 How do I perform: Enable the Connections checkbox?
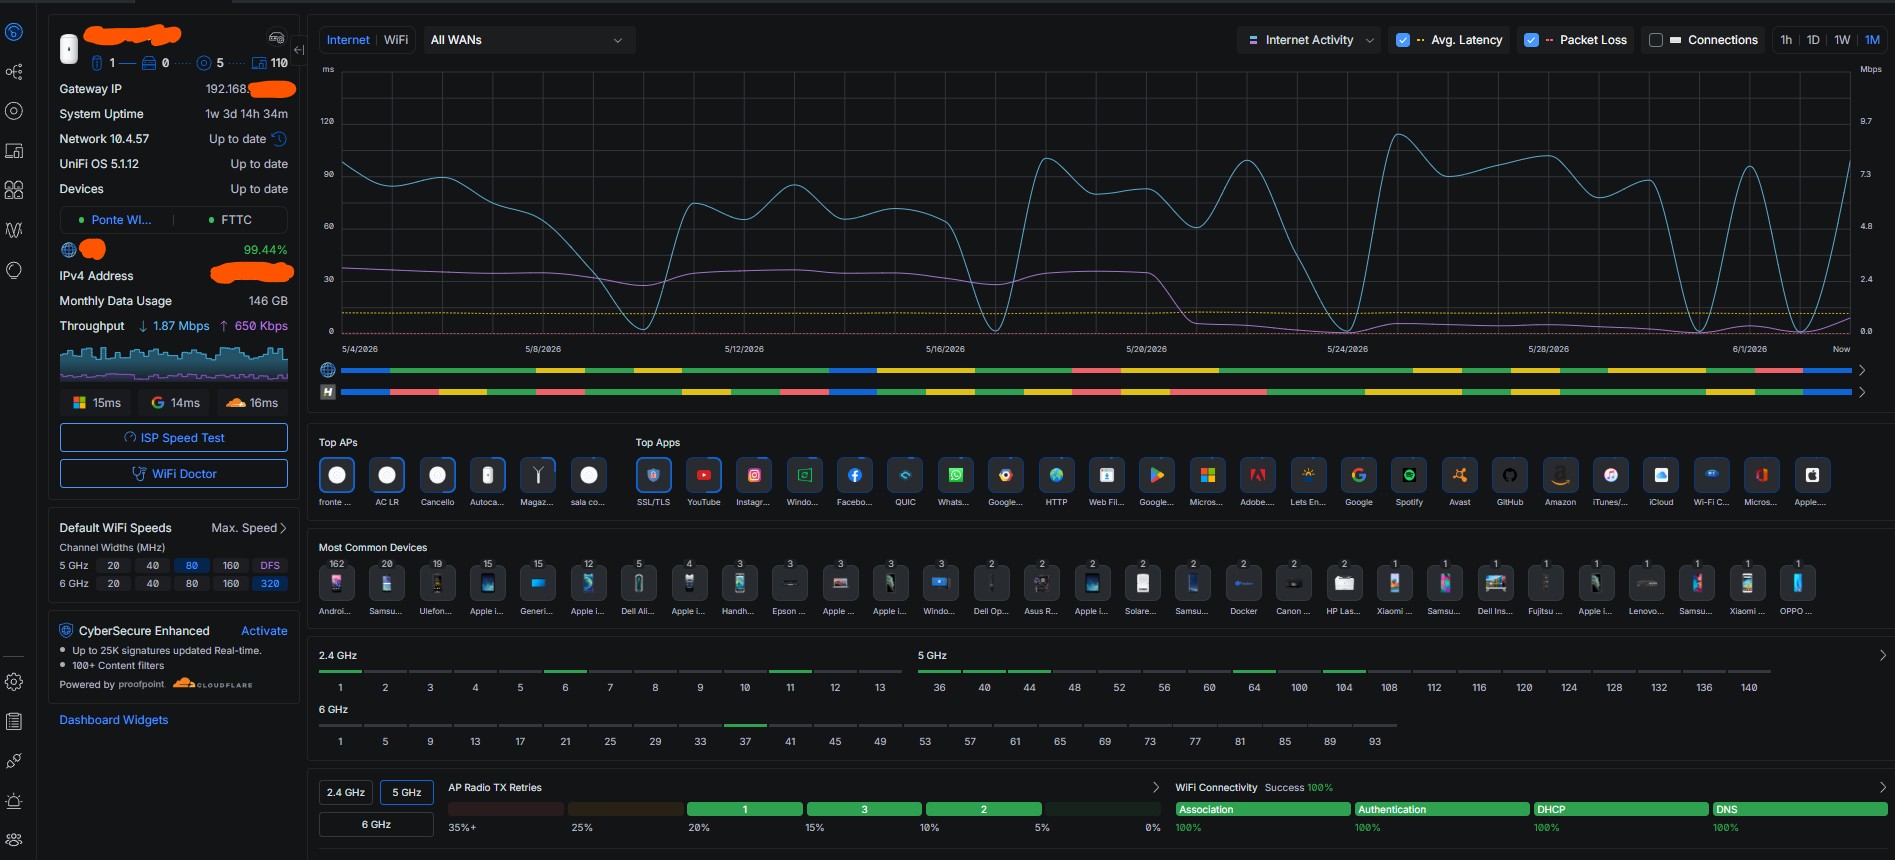point(1656,40)
